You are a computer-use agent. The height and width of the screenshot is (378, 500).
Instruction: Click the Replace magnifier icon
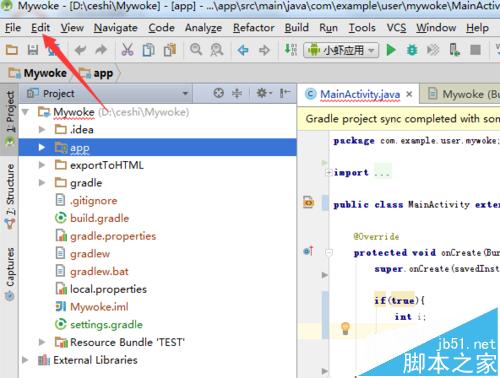(217, 50)
